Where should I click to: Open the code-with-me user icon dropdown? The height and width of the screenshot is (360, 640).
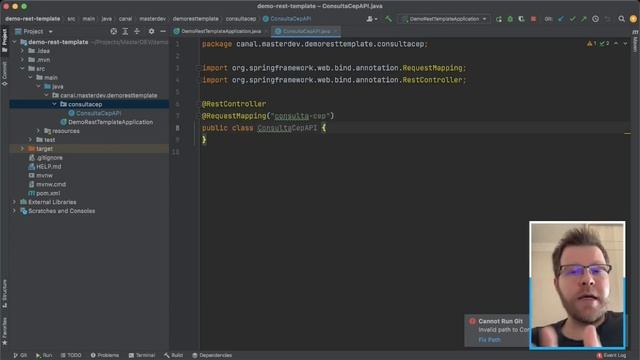tap(371, 19)
